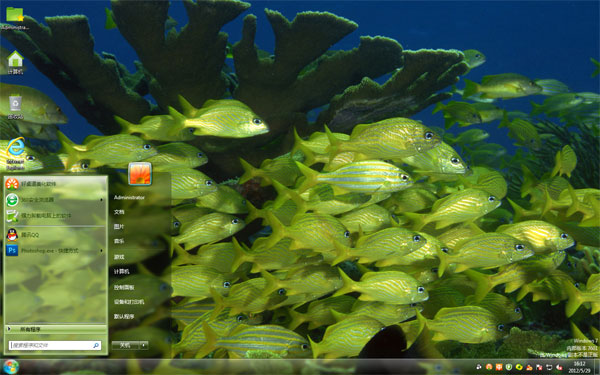The height and width of the screenshot is (375, 600).
Task: Expand the Photoshop shortcut jump list arrow
Action: click(102, 251)
